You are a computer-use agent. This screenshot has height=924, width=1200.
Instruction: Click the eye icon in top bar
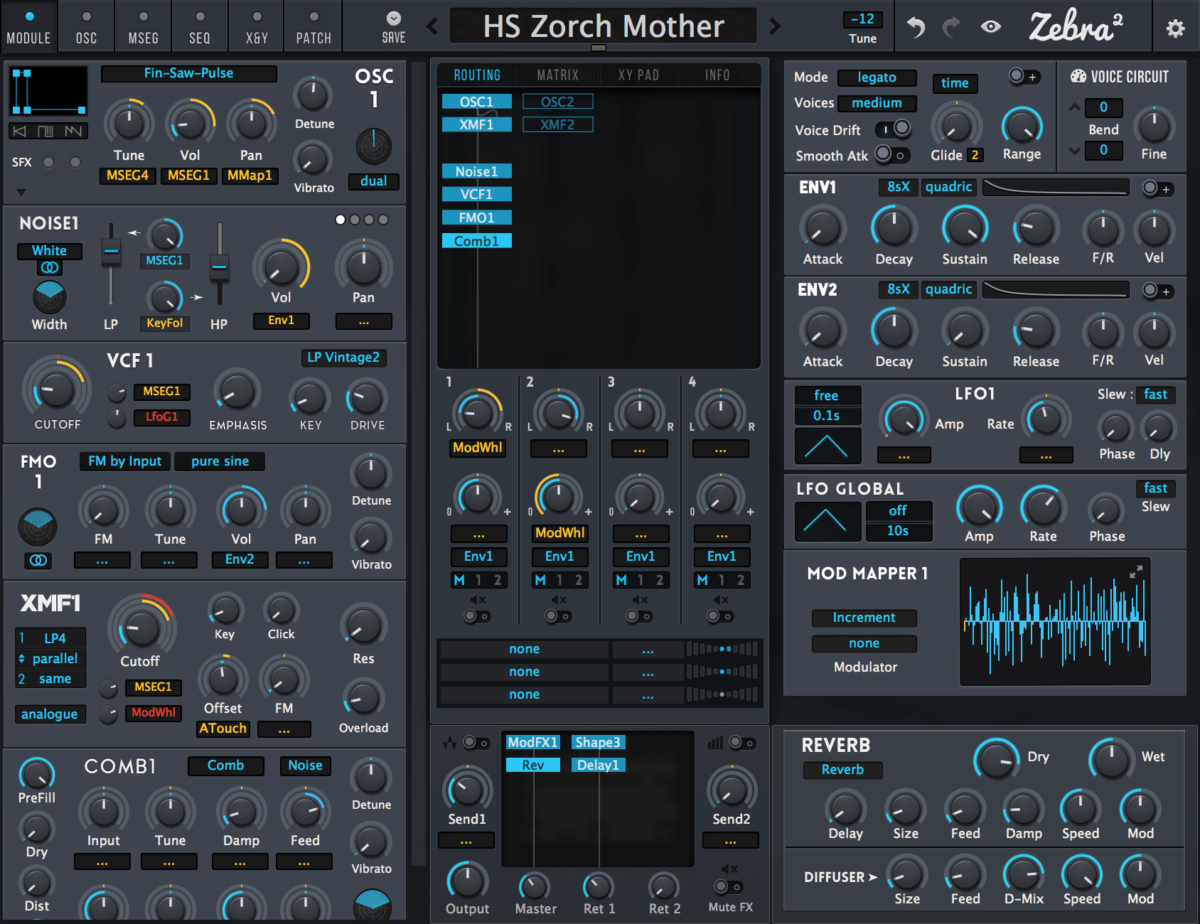[x=990, y=27]
